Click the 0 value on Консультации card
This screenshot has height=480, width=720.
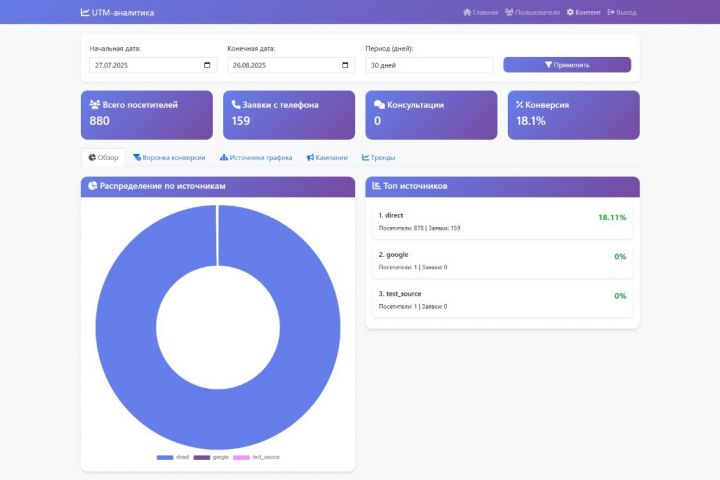click(x=377, y=121)
